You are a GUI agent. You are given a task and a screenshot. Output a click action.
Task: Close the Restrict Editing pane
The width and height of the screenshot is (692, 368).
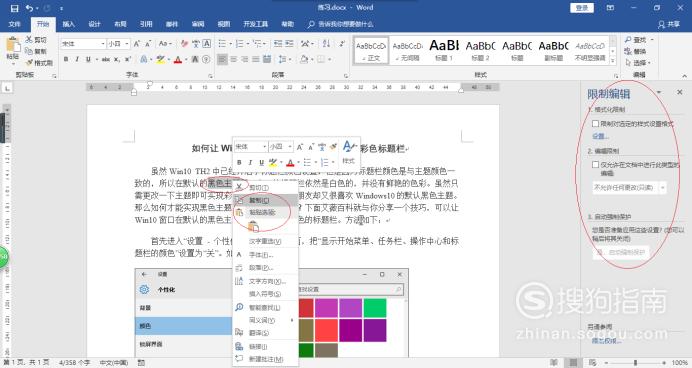tap(680, 92)
